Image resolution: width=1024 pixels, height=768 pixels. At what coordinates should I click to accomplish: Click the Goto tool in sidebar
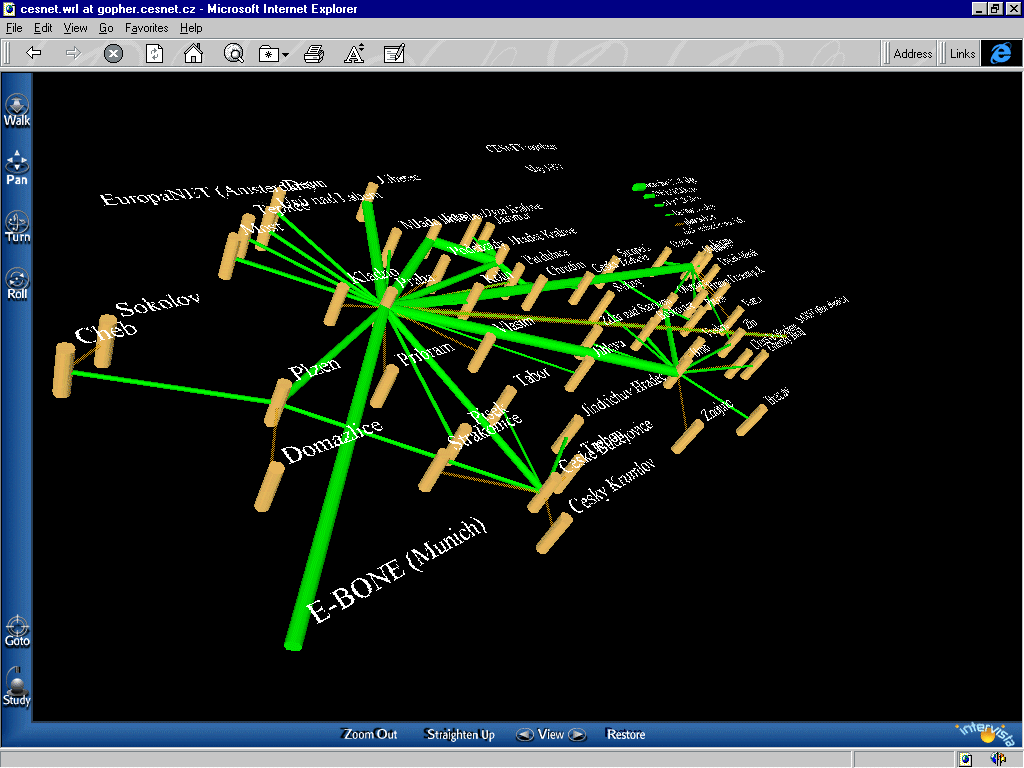pyautogui.click(x=17, y=630)
